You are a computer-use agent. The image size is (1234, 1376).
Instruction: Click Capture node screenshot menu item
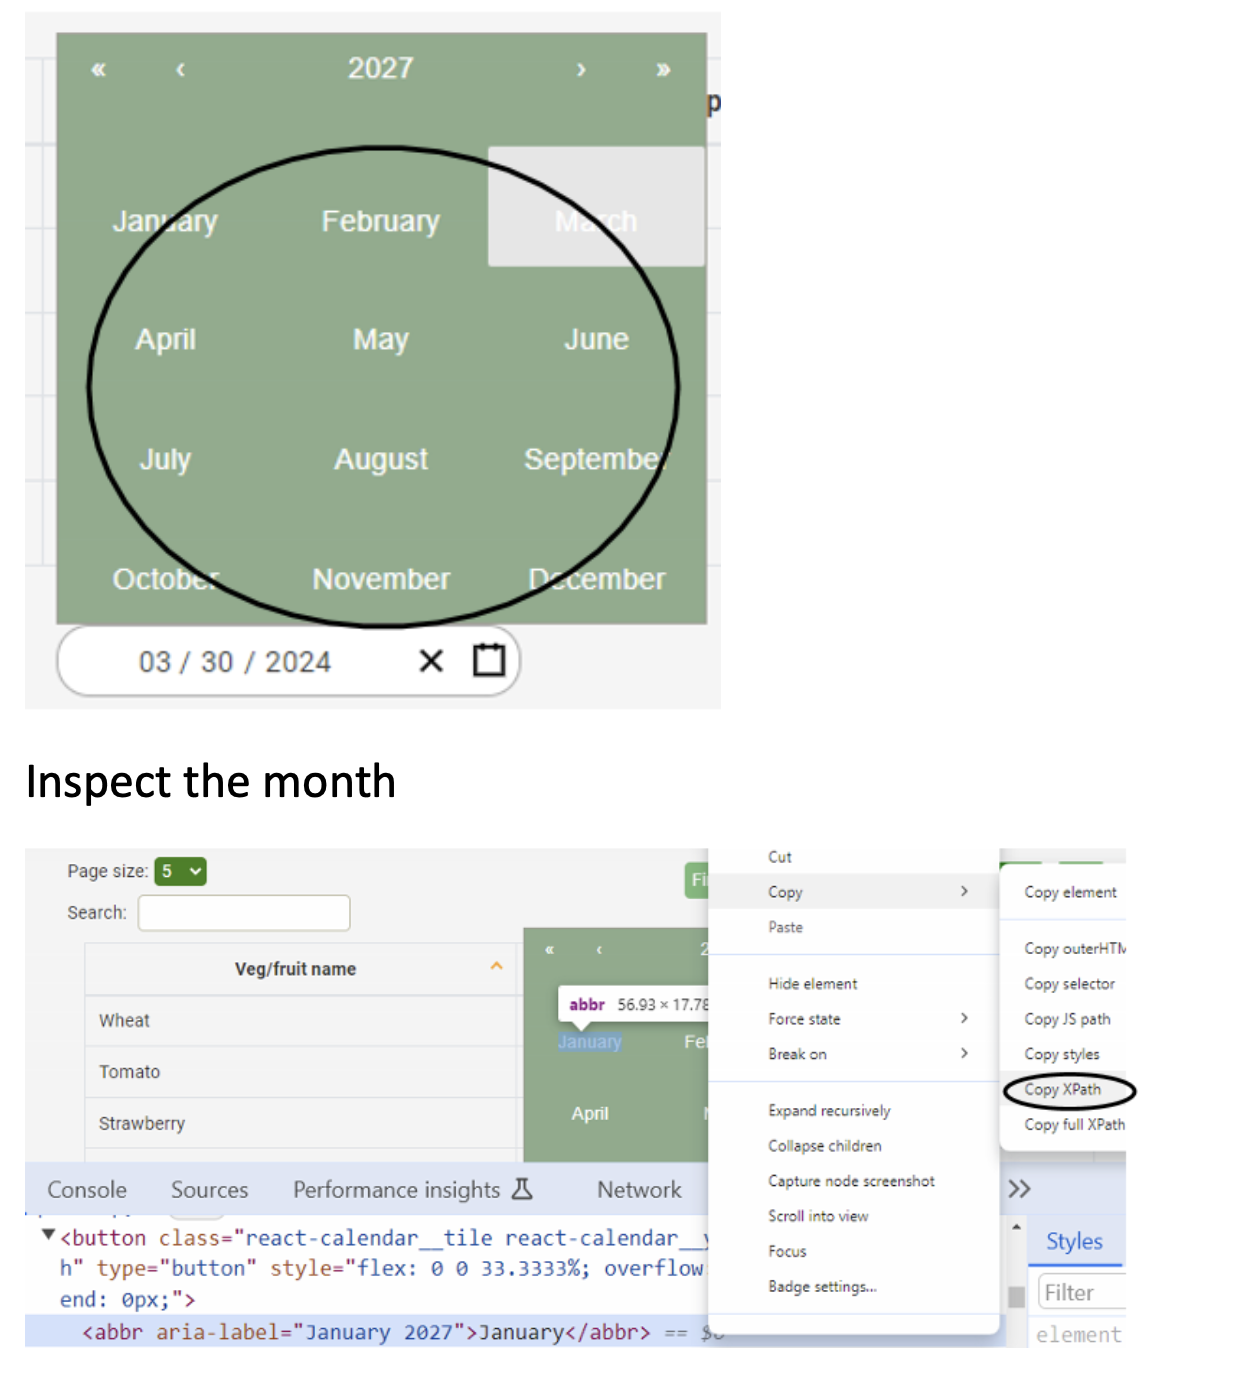(851, 1181)
